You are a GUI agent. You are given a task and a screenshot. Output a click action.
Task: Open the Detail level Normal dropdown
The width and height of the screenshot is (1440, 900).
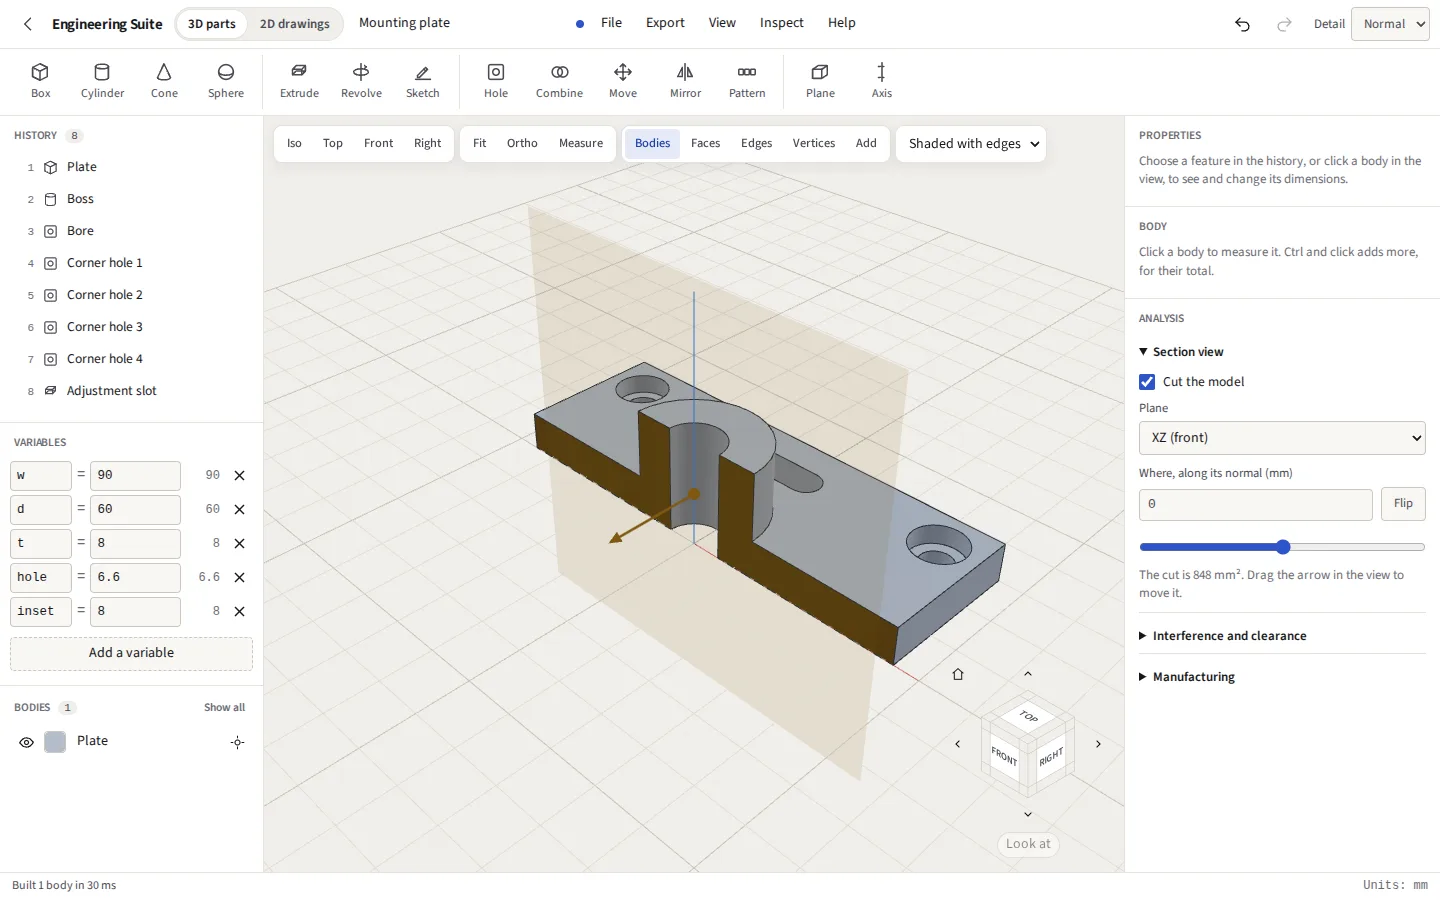(1390, 24)
